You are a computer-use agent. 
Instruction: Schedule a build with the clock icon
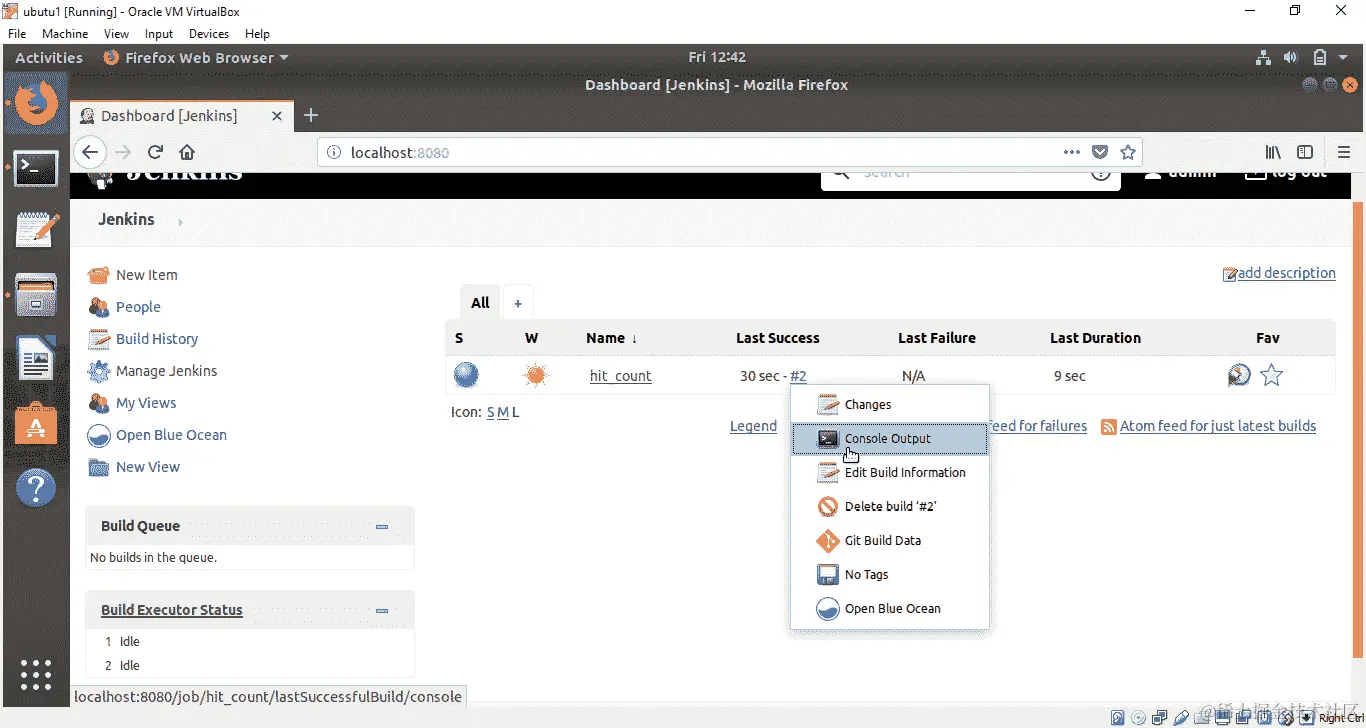[1239, 376]
